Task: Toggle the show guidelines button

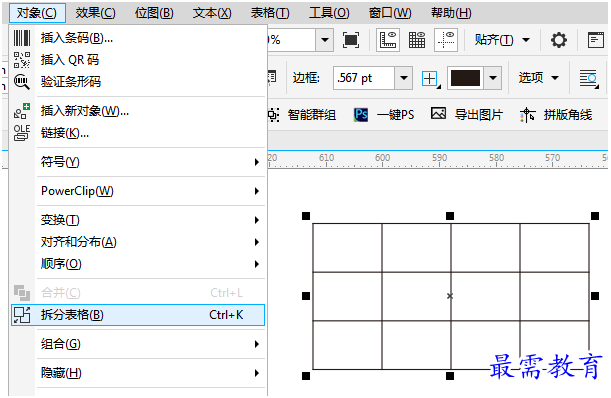Action: (x=446, y=40)
